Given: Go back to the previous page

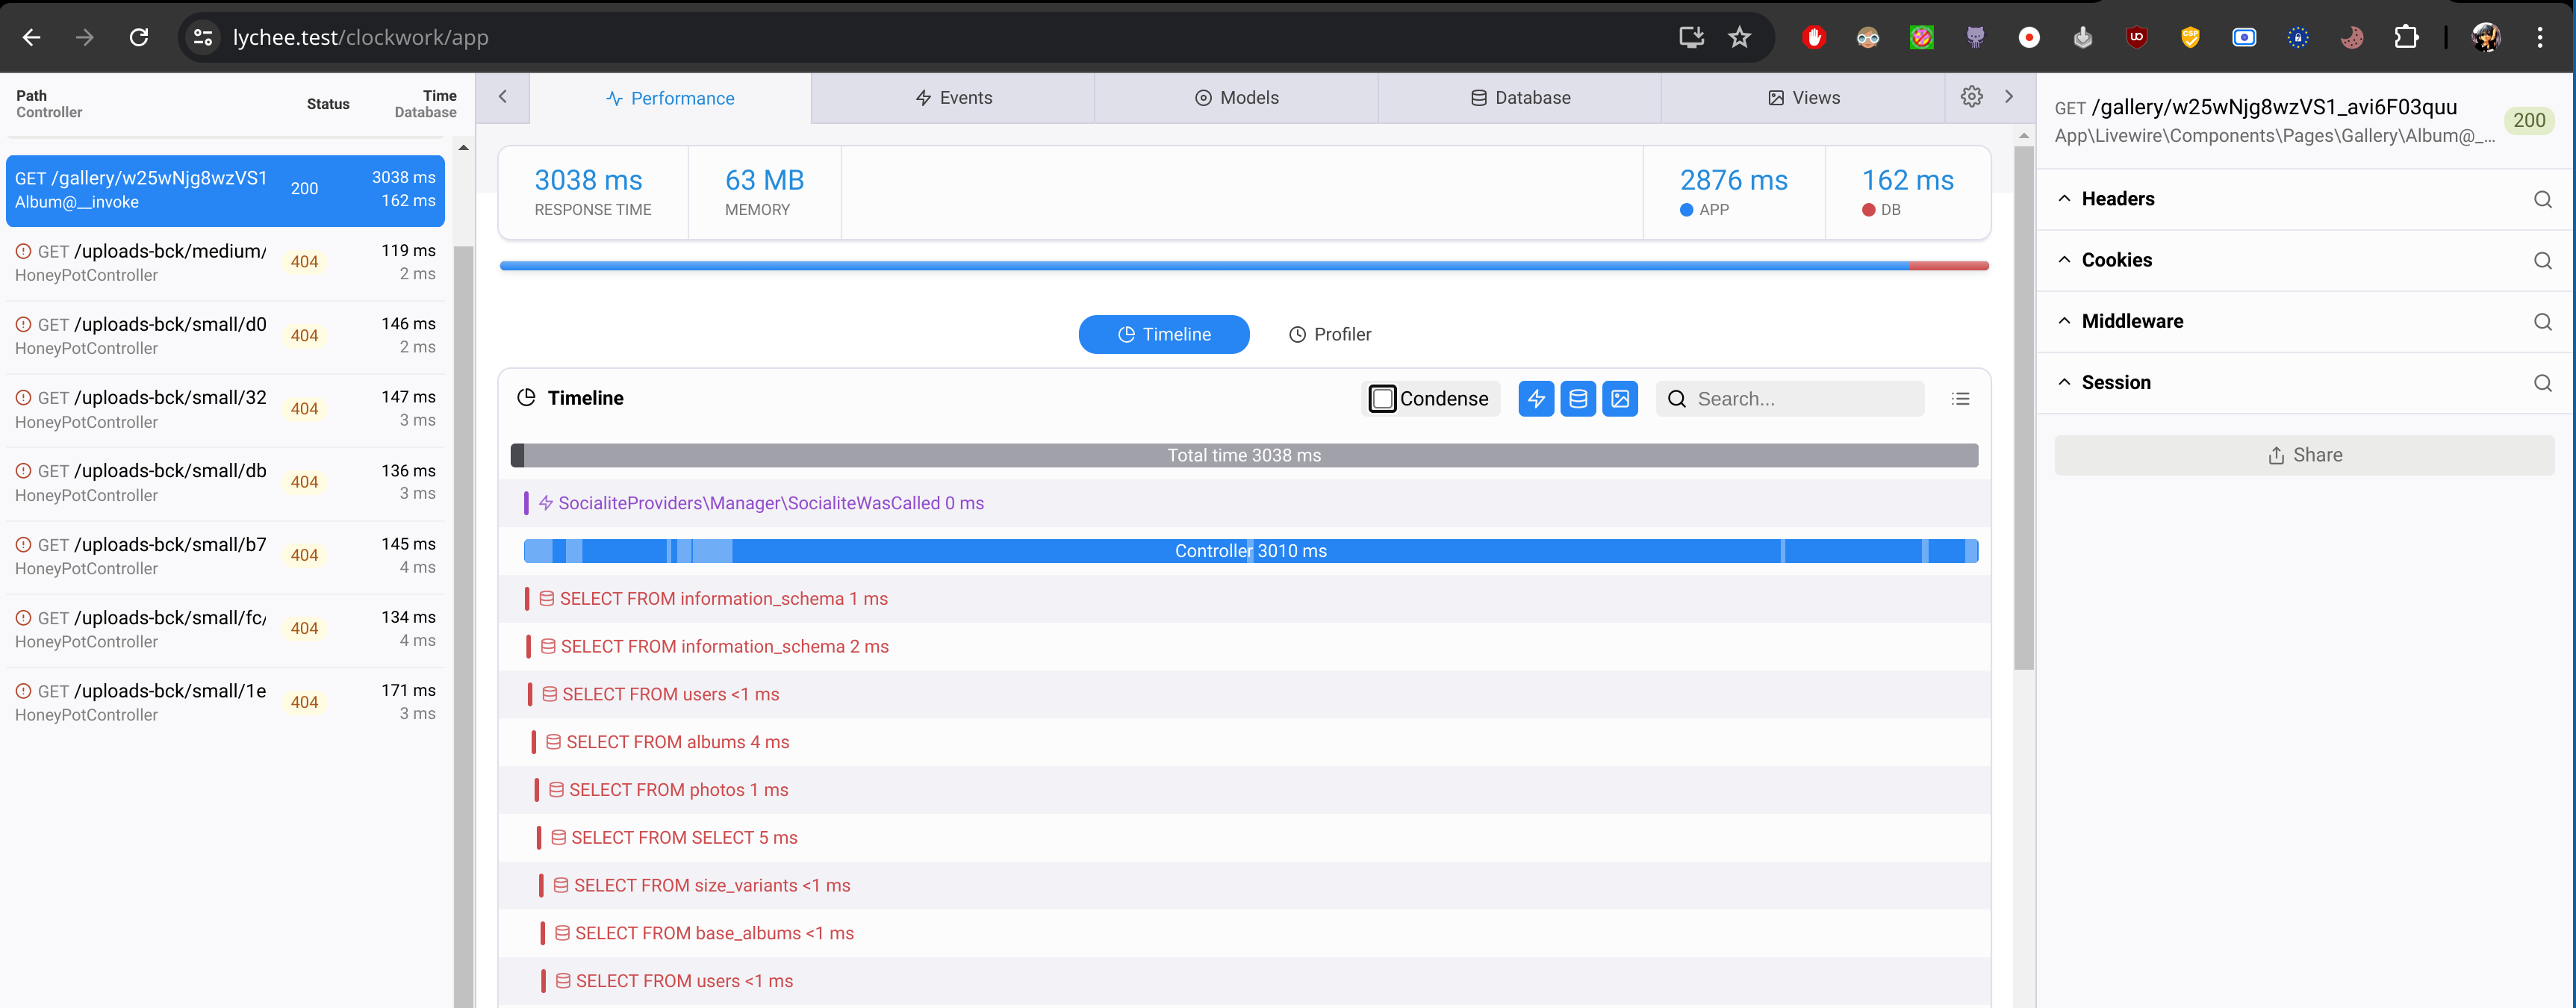Looking at the screenshot, I should coord(31,37).
